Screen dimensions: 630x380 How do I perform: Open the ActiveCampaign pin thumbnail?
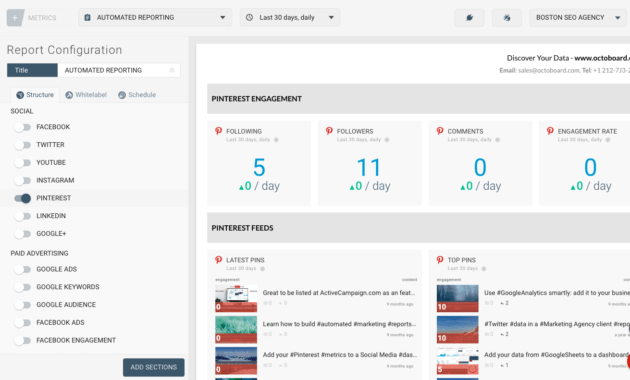click(x=236, y=298)
